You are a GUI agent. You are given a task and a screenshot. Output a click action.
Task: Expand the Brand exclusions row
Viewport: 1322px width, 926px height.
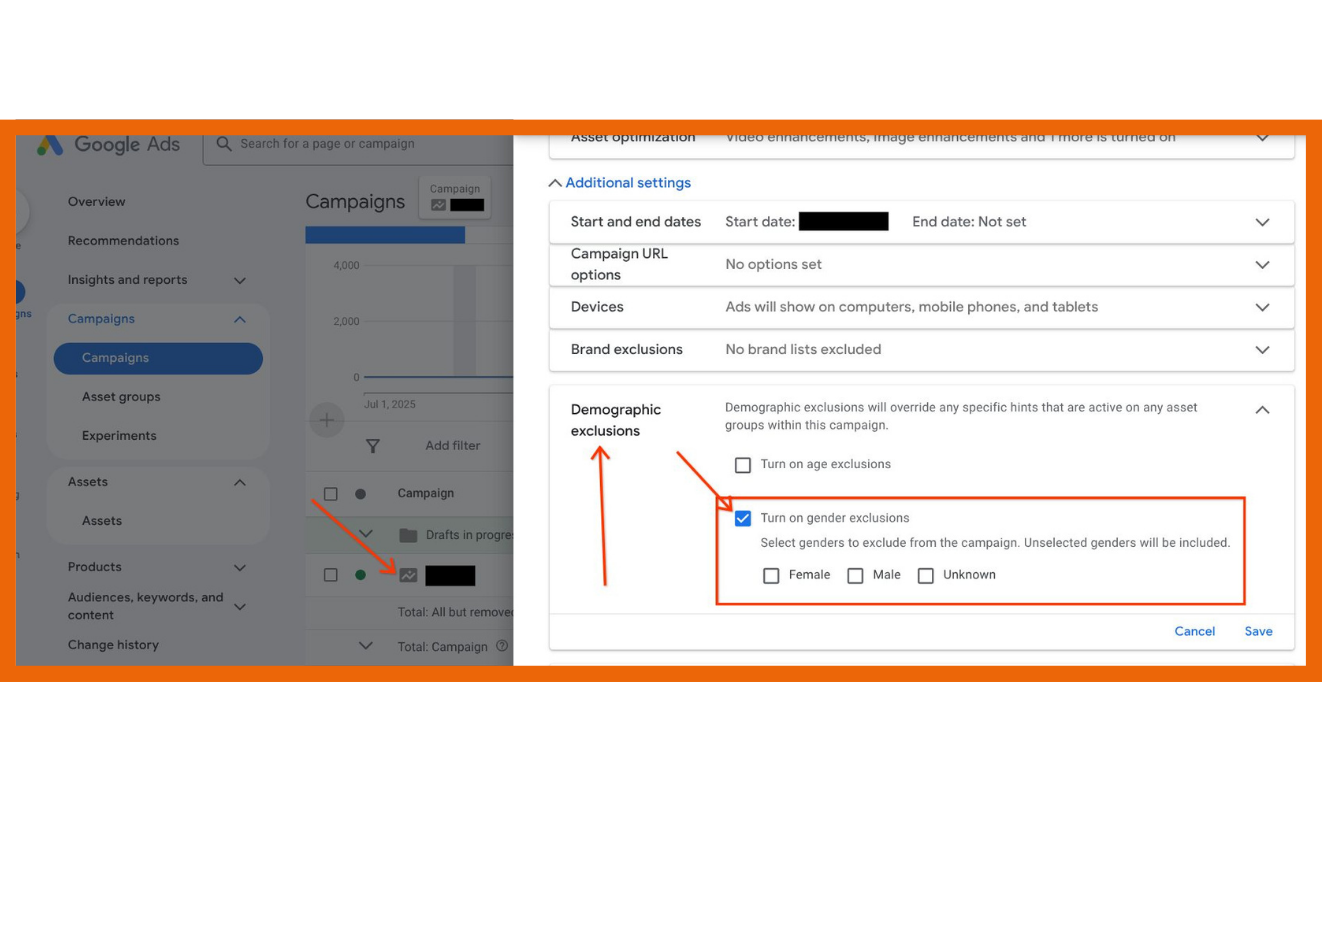(1262, 350)
